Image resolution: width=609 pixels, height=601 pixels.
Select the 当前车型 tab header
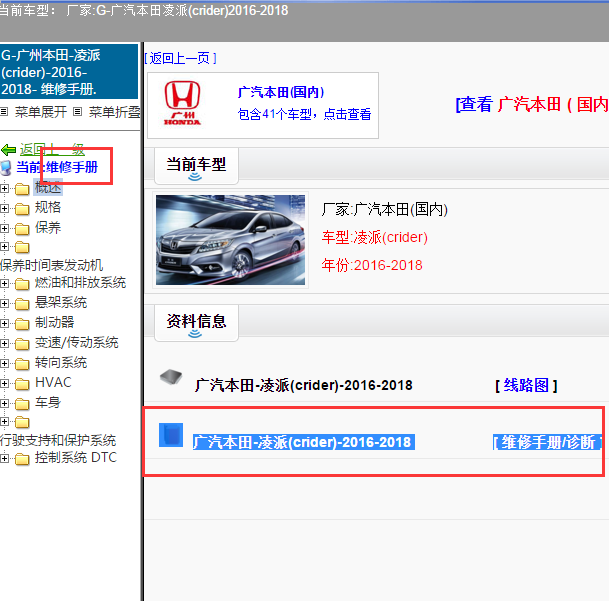point(196,165)
